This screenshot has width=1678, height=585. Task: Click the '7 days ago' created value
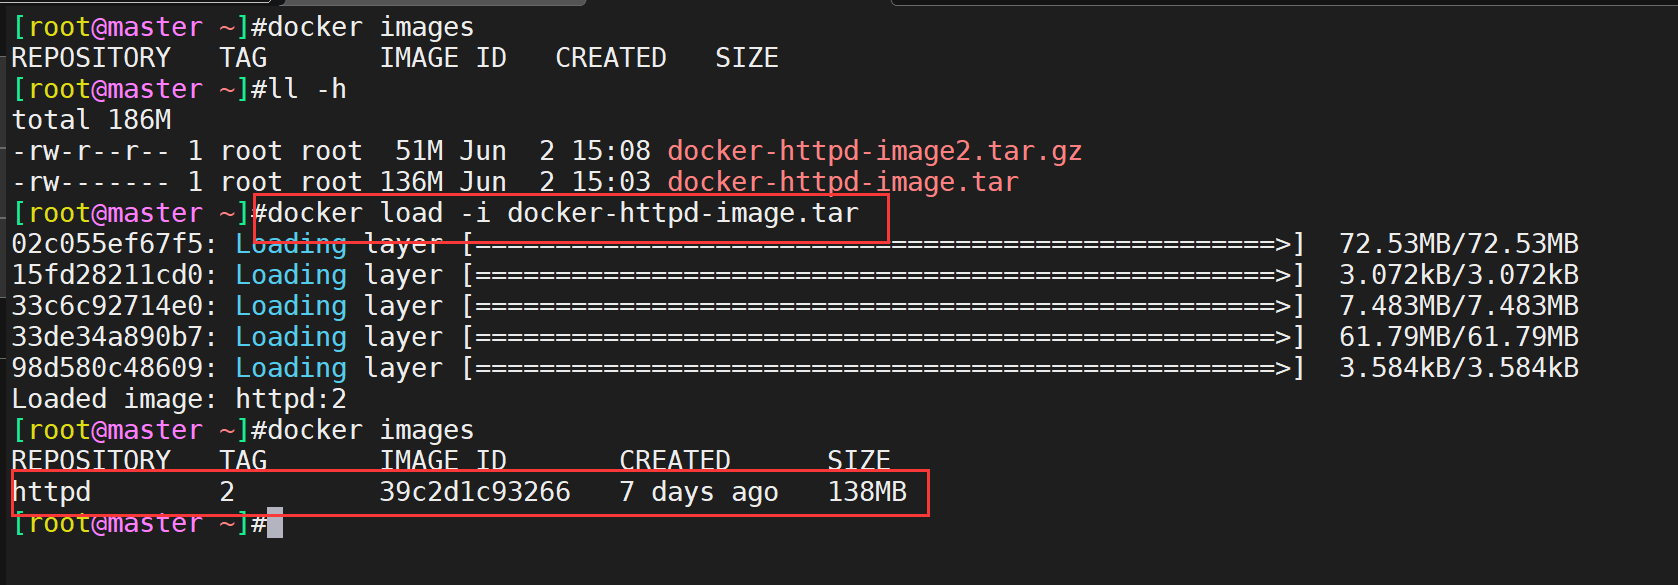click(699, 492)
